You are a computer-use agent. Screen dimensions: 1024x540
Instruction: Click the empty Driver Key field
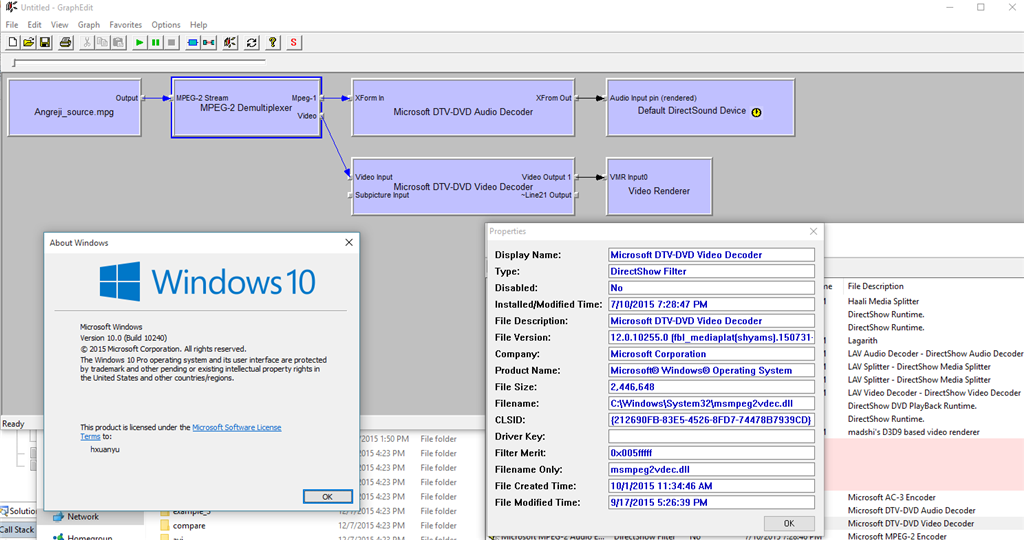[x=711, y=436]
